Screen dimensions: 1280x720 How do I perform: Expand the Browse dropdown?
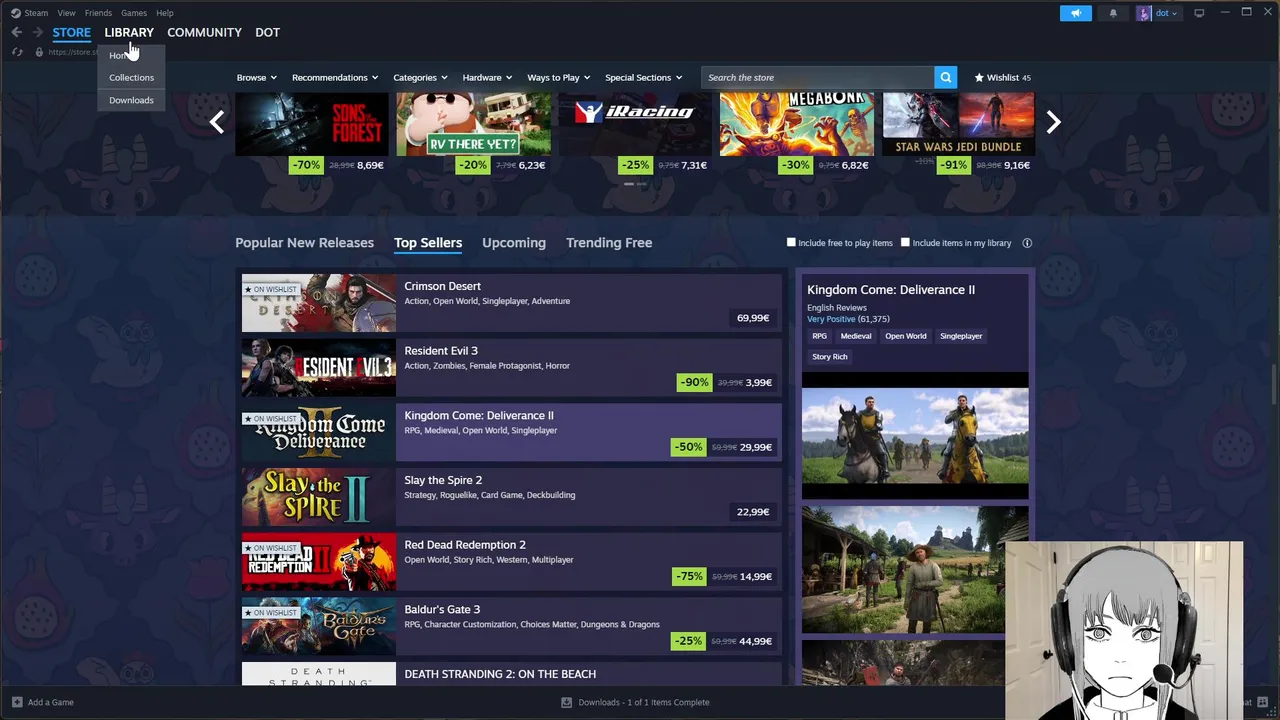[257, 77]
